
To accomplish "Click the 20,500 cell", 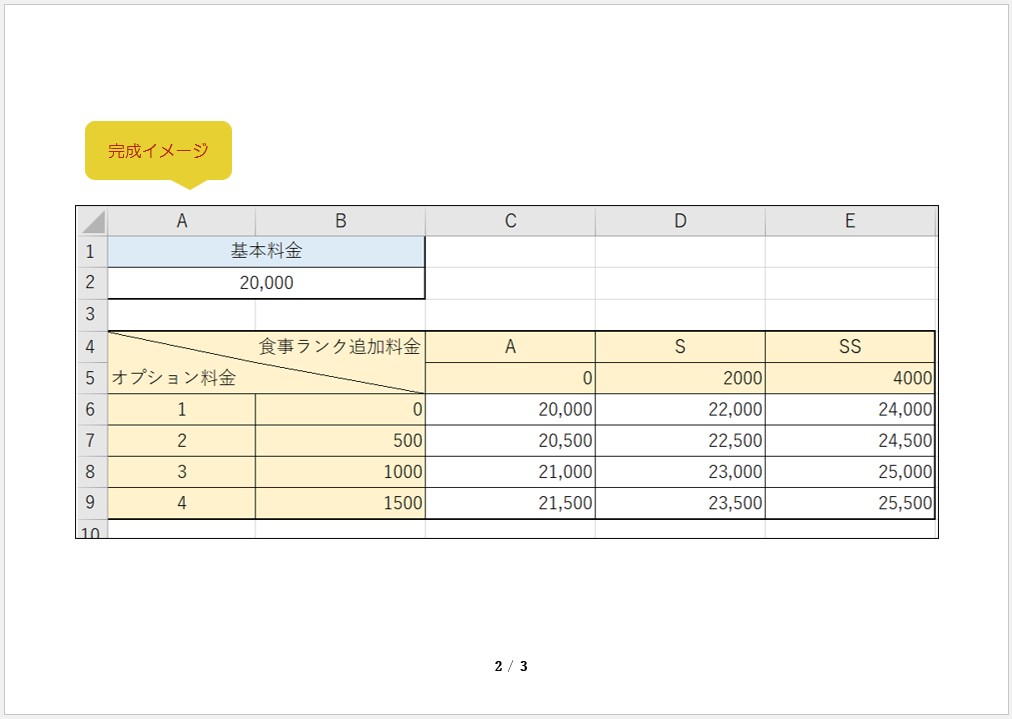I will [x=510, y=440].
